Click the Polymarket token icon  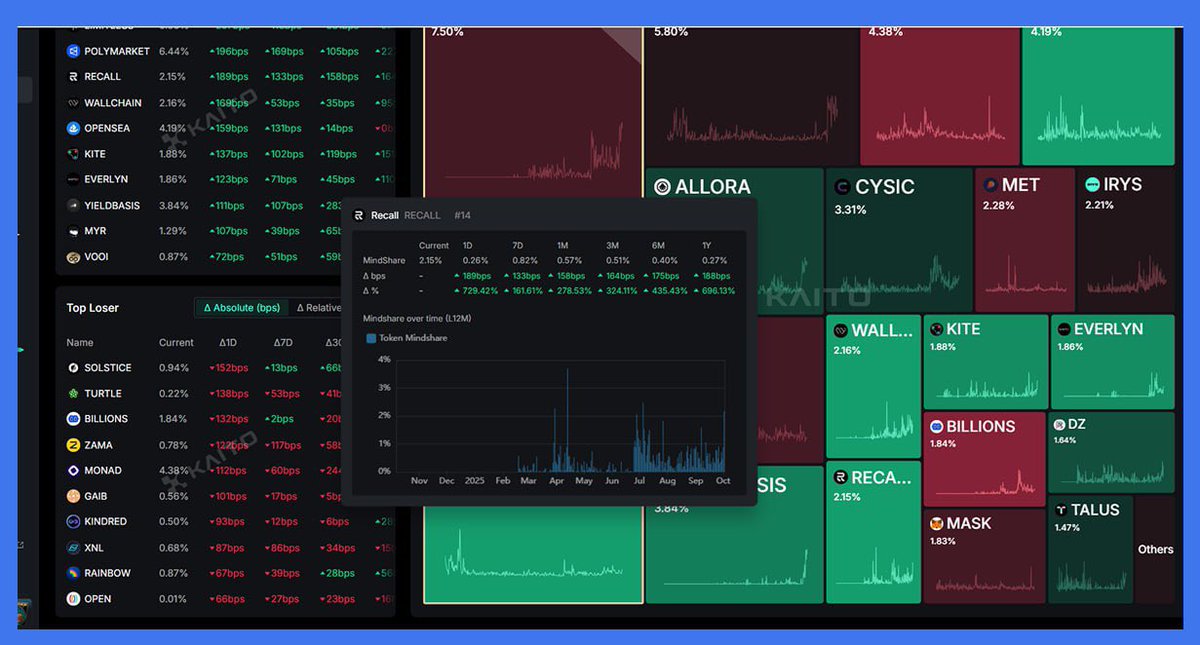pyautogui.click(x=73, y=51)
